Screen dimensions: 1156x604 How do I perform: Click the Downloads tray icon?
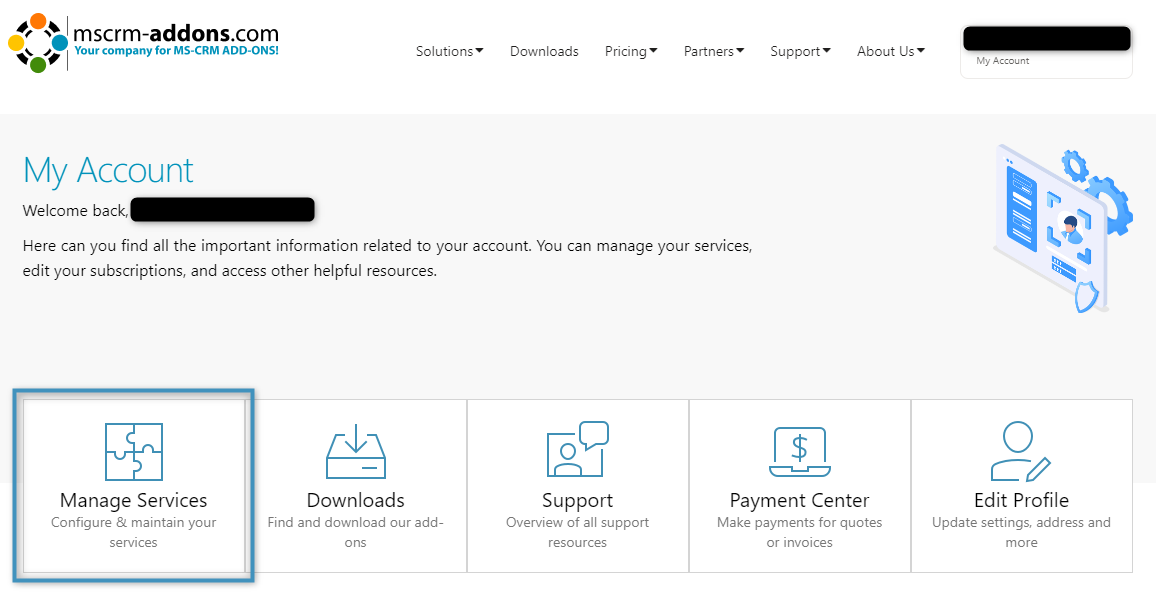[x=355, y=451]
